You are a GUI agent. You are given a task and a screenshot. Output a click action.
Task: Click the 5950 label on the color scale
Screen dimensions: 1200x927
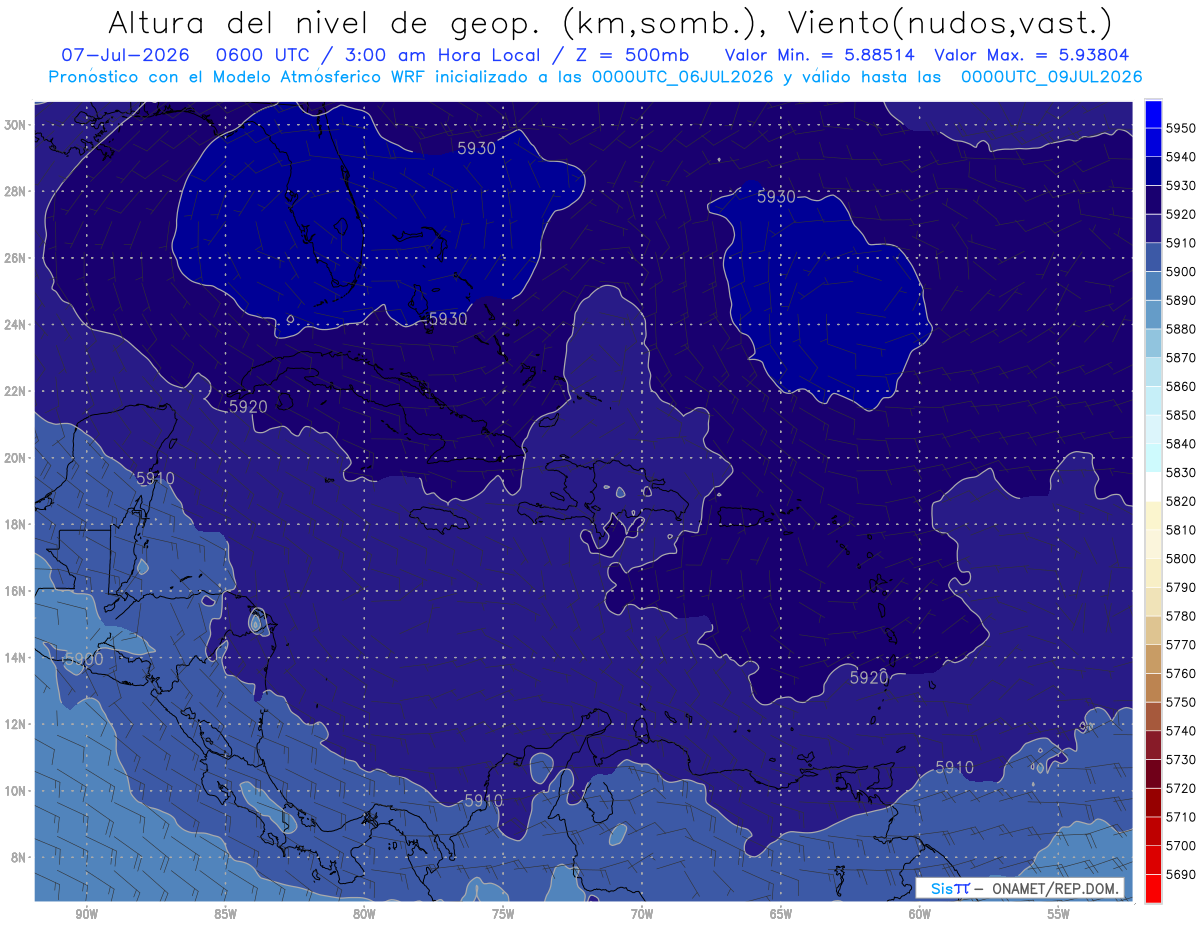[x=1181, y=128]
